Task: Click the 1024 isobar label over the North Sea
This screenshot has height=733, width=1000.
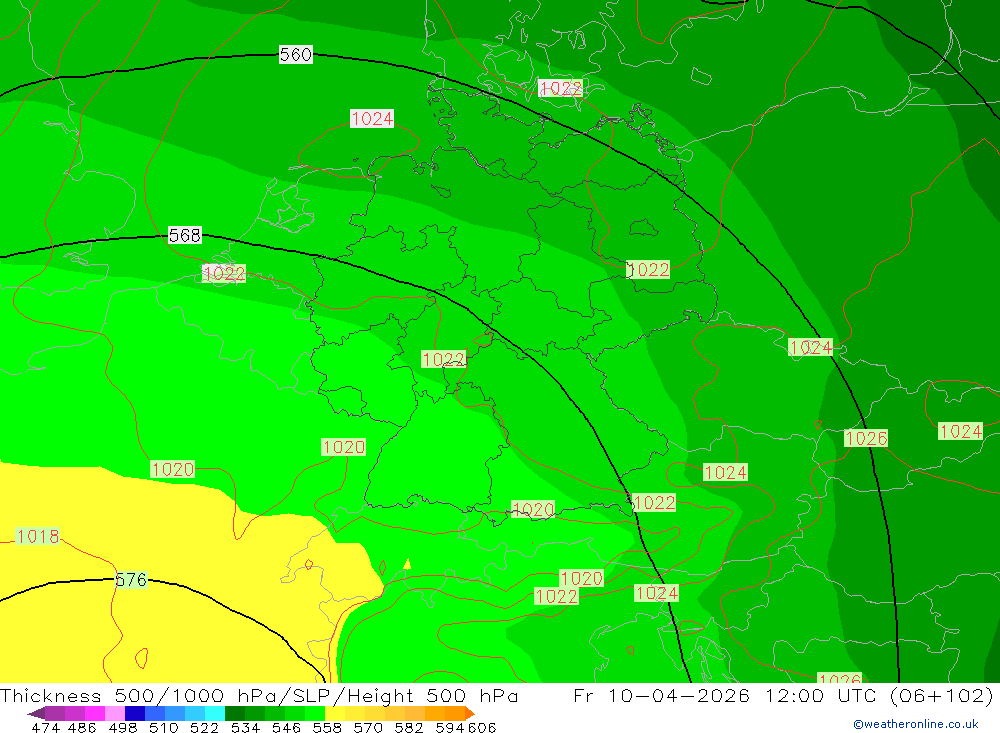Action: coord(372,119)
